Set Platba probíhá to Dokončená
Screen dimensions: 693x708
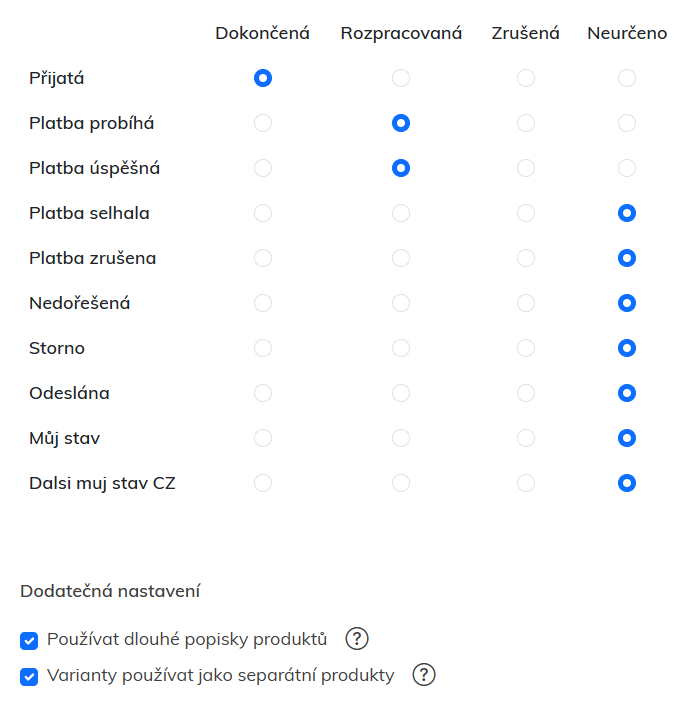point(263,123)
